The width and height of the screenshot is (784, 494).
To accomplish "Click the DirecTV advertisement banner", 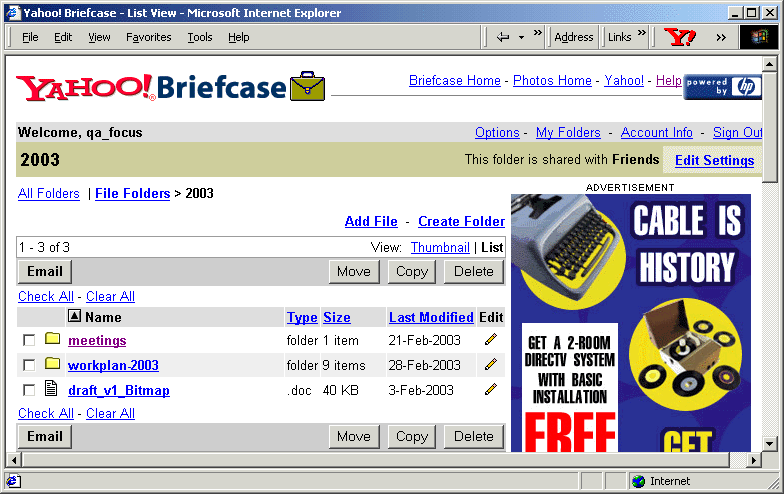I will coord(630,323).
